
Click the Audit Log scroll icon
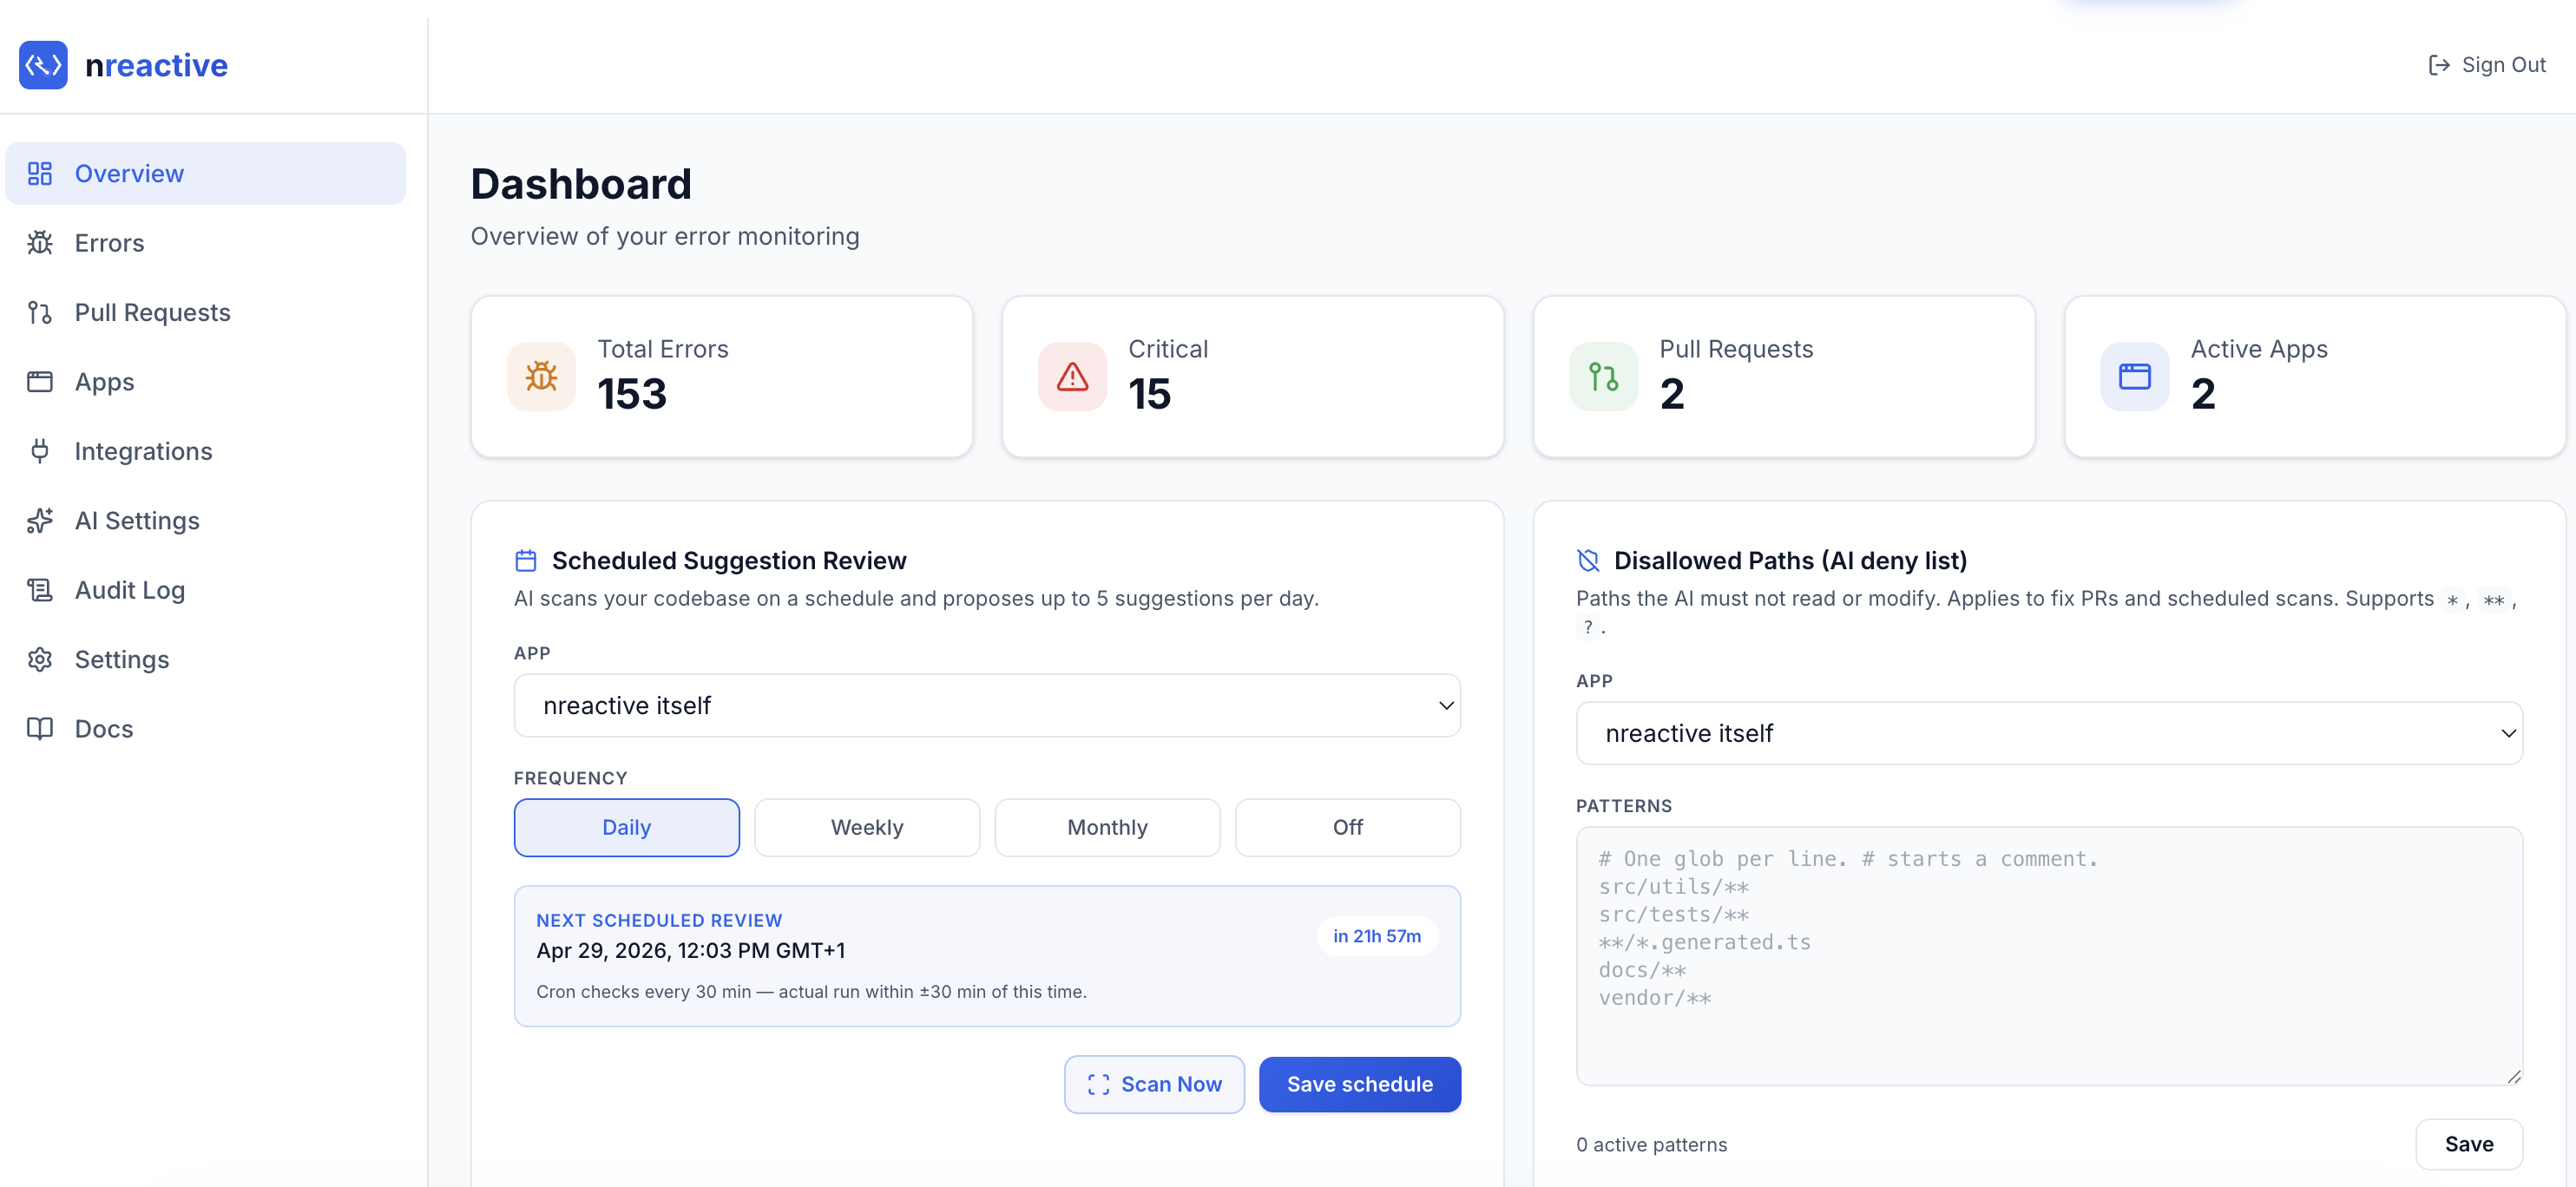(x=40, y=590)
